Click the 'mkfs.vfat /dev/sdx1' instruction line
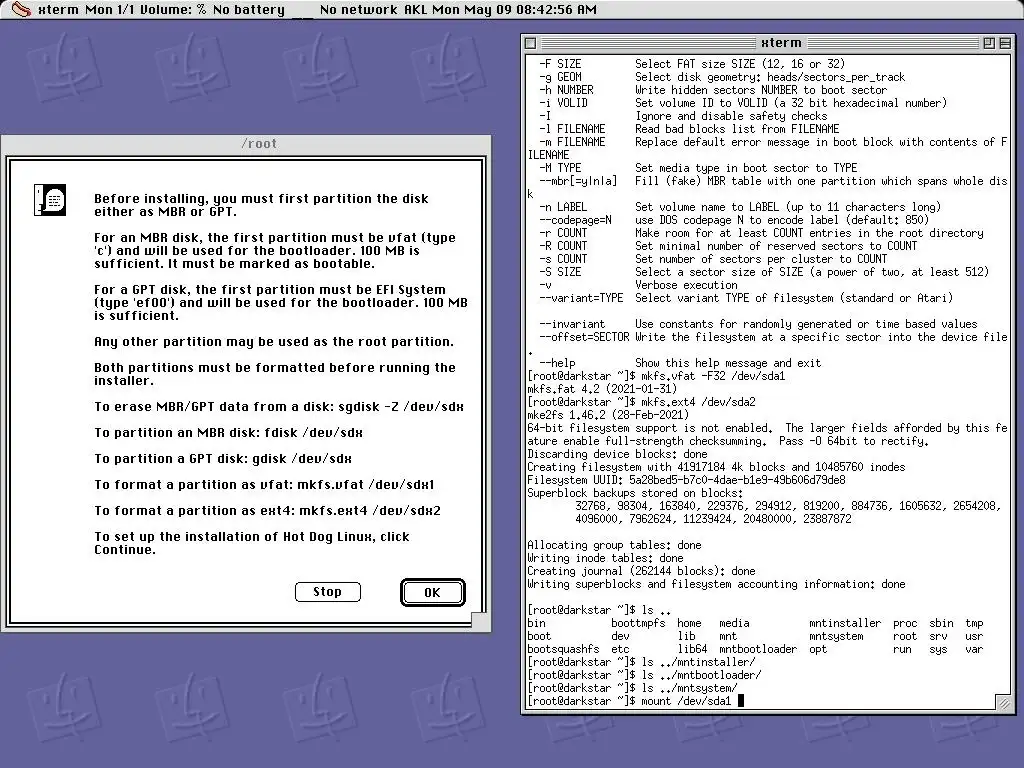This screenshot has height=768, width=1024. click(x=264, y=485)
